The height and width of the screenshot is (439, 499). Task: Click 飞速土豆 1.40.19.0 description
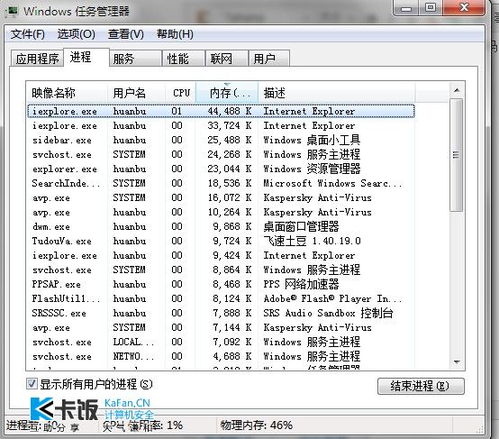coord(312,241)
